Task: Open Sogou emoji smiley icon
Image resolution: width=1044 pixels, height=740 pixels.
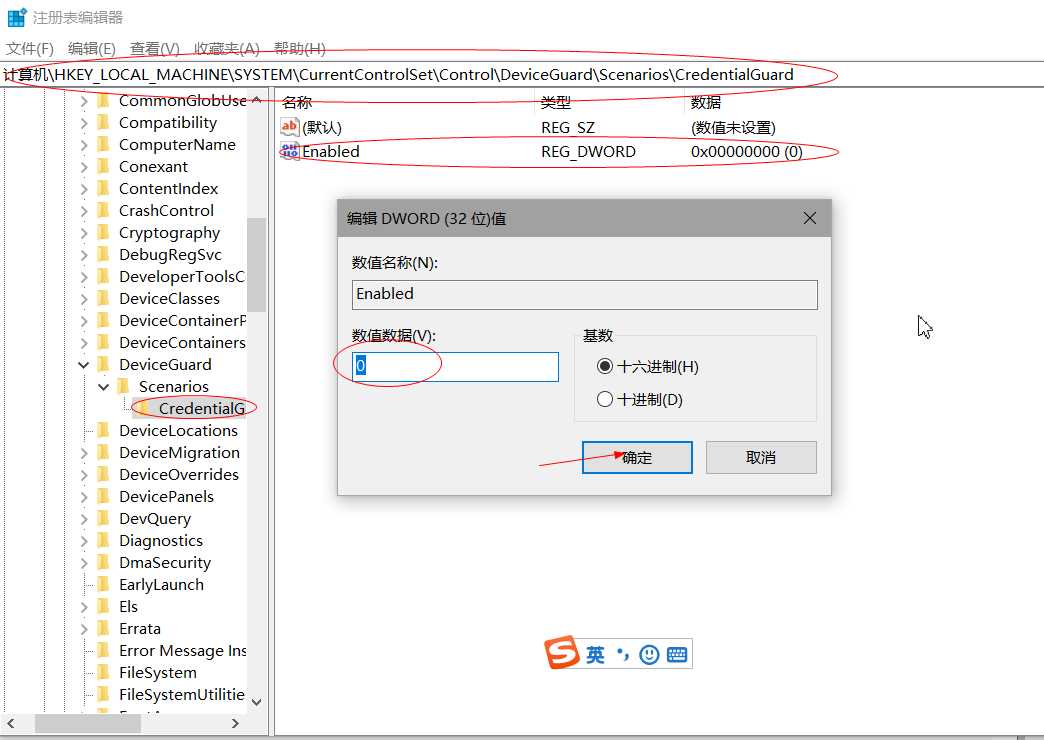Action: [x=649, y=655]
